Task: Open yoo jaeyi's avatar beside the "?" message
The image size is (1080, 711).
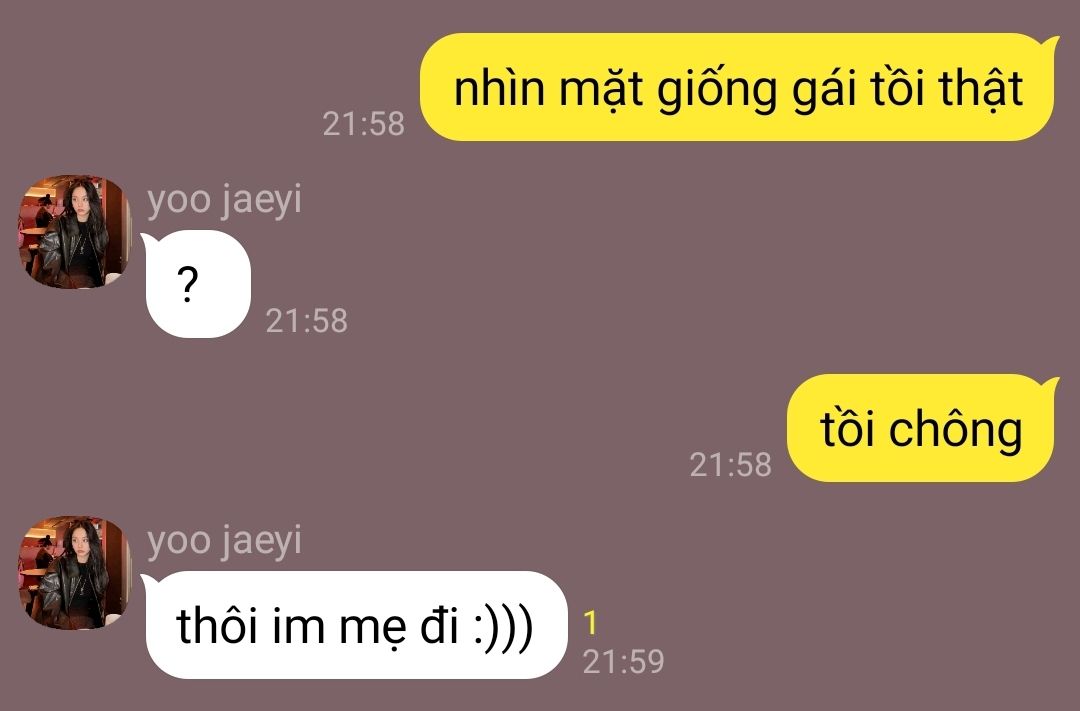Action: tap(74, 231)
